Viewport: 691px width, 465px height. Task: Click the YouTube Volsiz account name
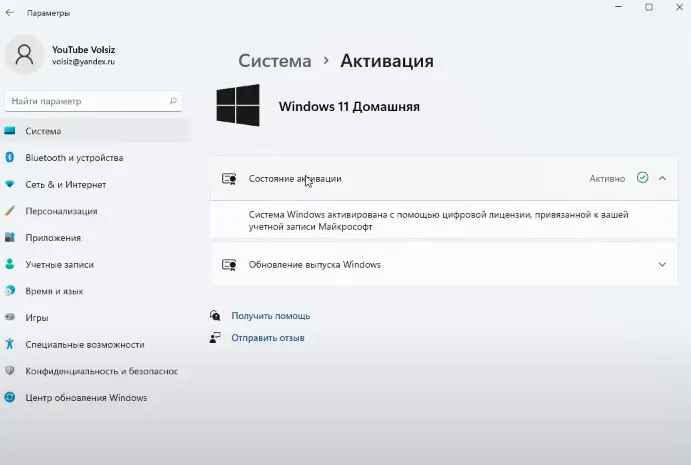(83, 50)
